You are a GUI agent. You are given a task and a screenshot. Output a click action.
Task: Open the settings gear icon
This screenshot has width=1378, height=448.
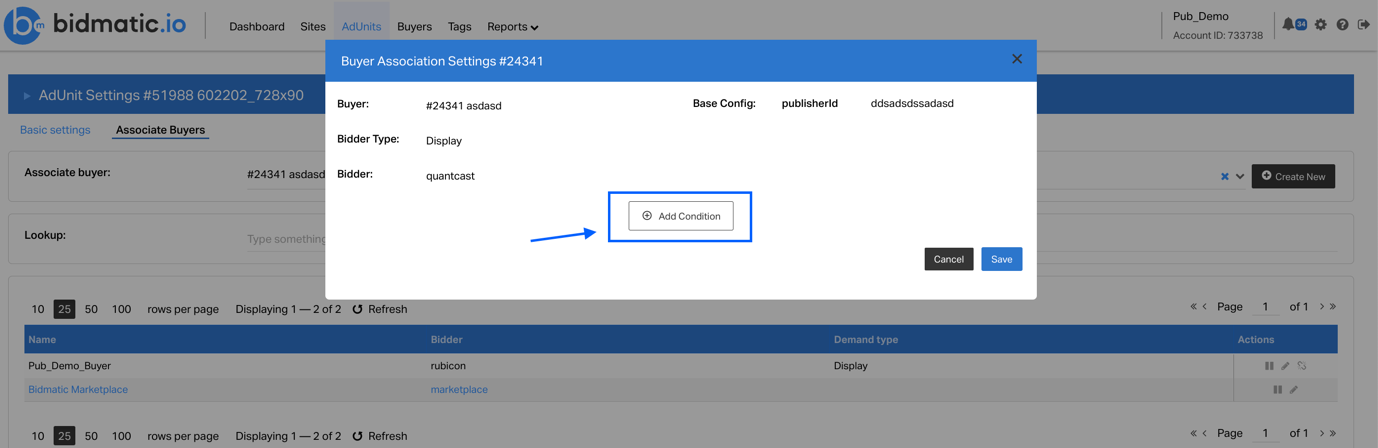click(1321, 24)
